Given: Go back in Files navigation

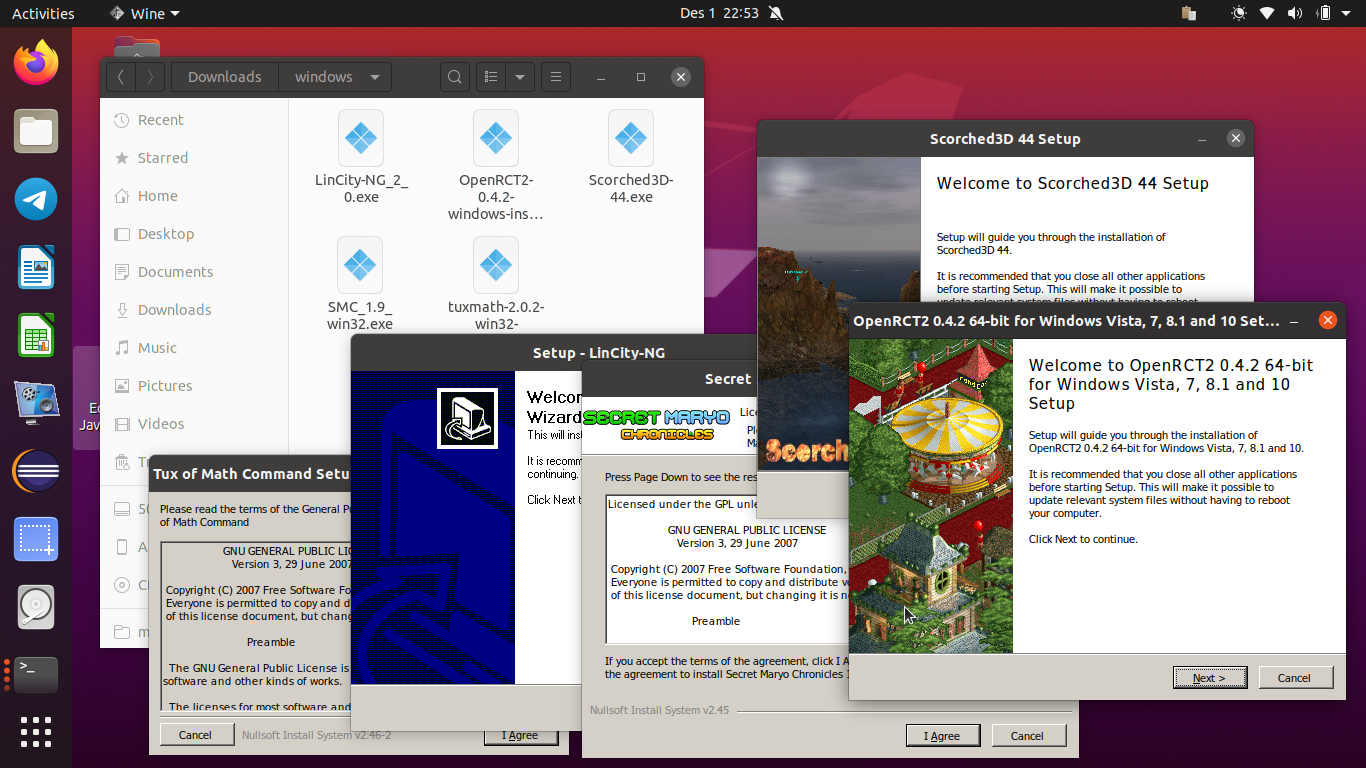Looking at the screenshot, I should 120,77.
